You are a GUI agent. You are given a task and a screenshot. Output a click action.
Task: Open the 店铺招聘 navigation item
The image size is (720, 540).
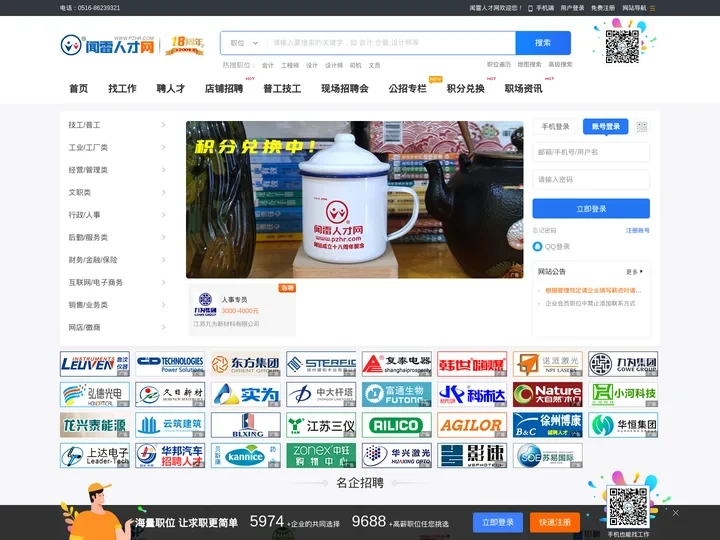[x=224, y=89]
